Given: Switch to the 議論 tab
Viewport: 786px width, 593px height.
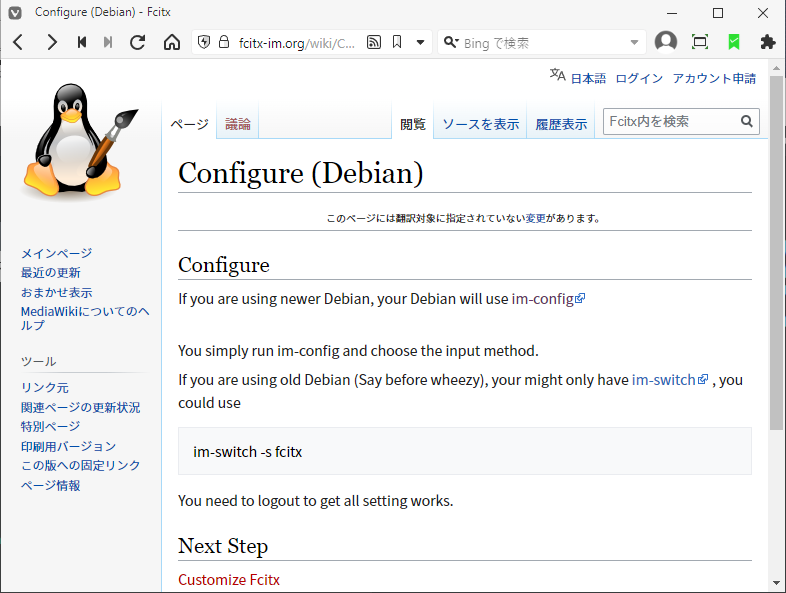Looking at the screenshot, I should pos(238,124).
